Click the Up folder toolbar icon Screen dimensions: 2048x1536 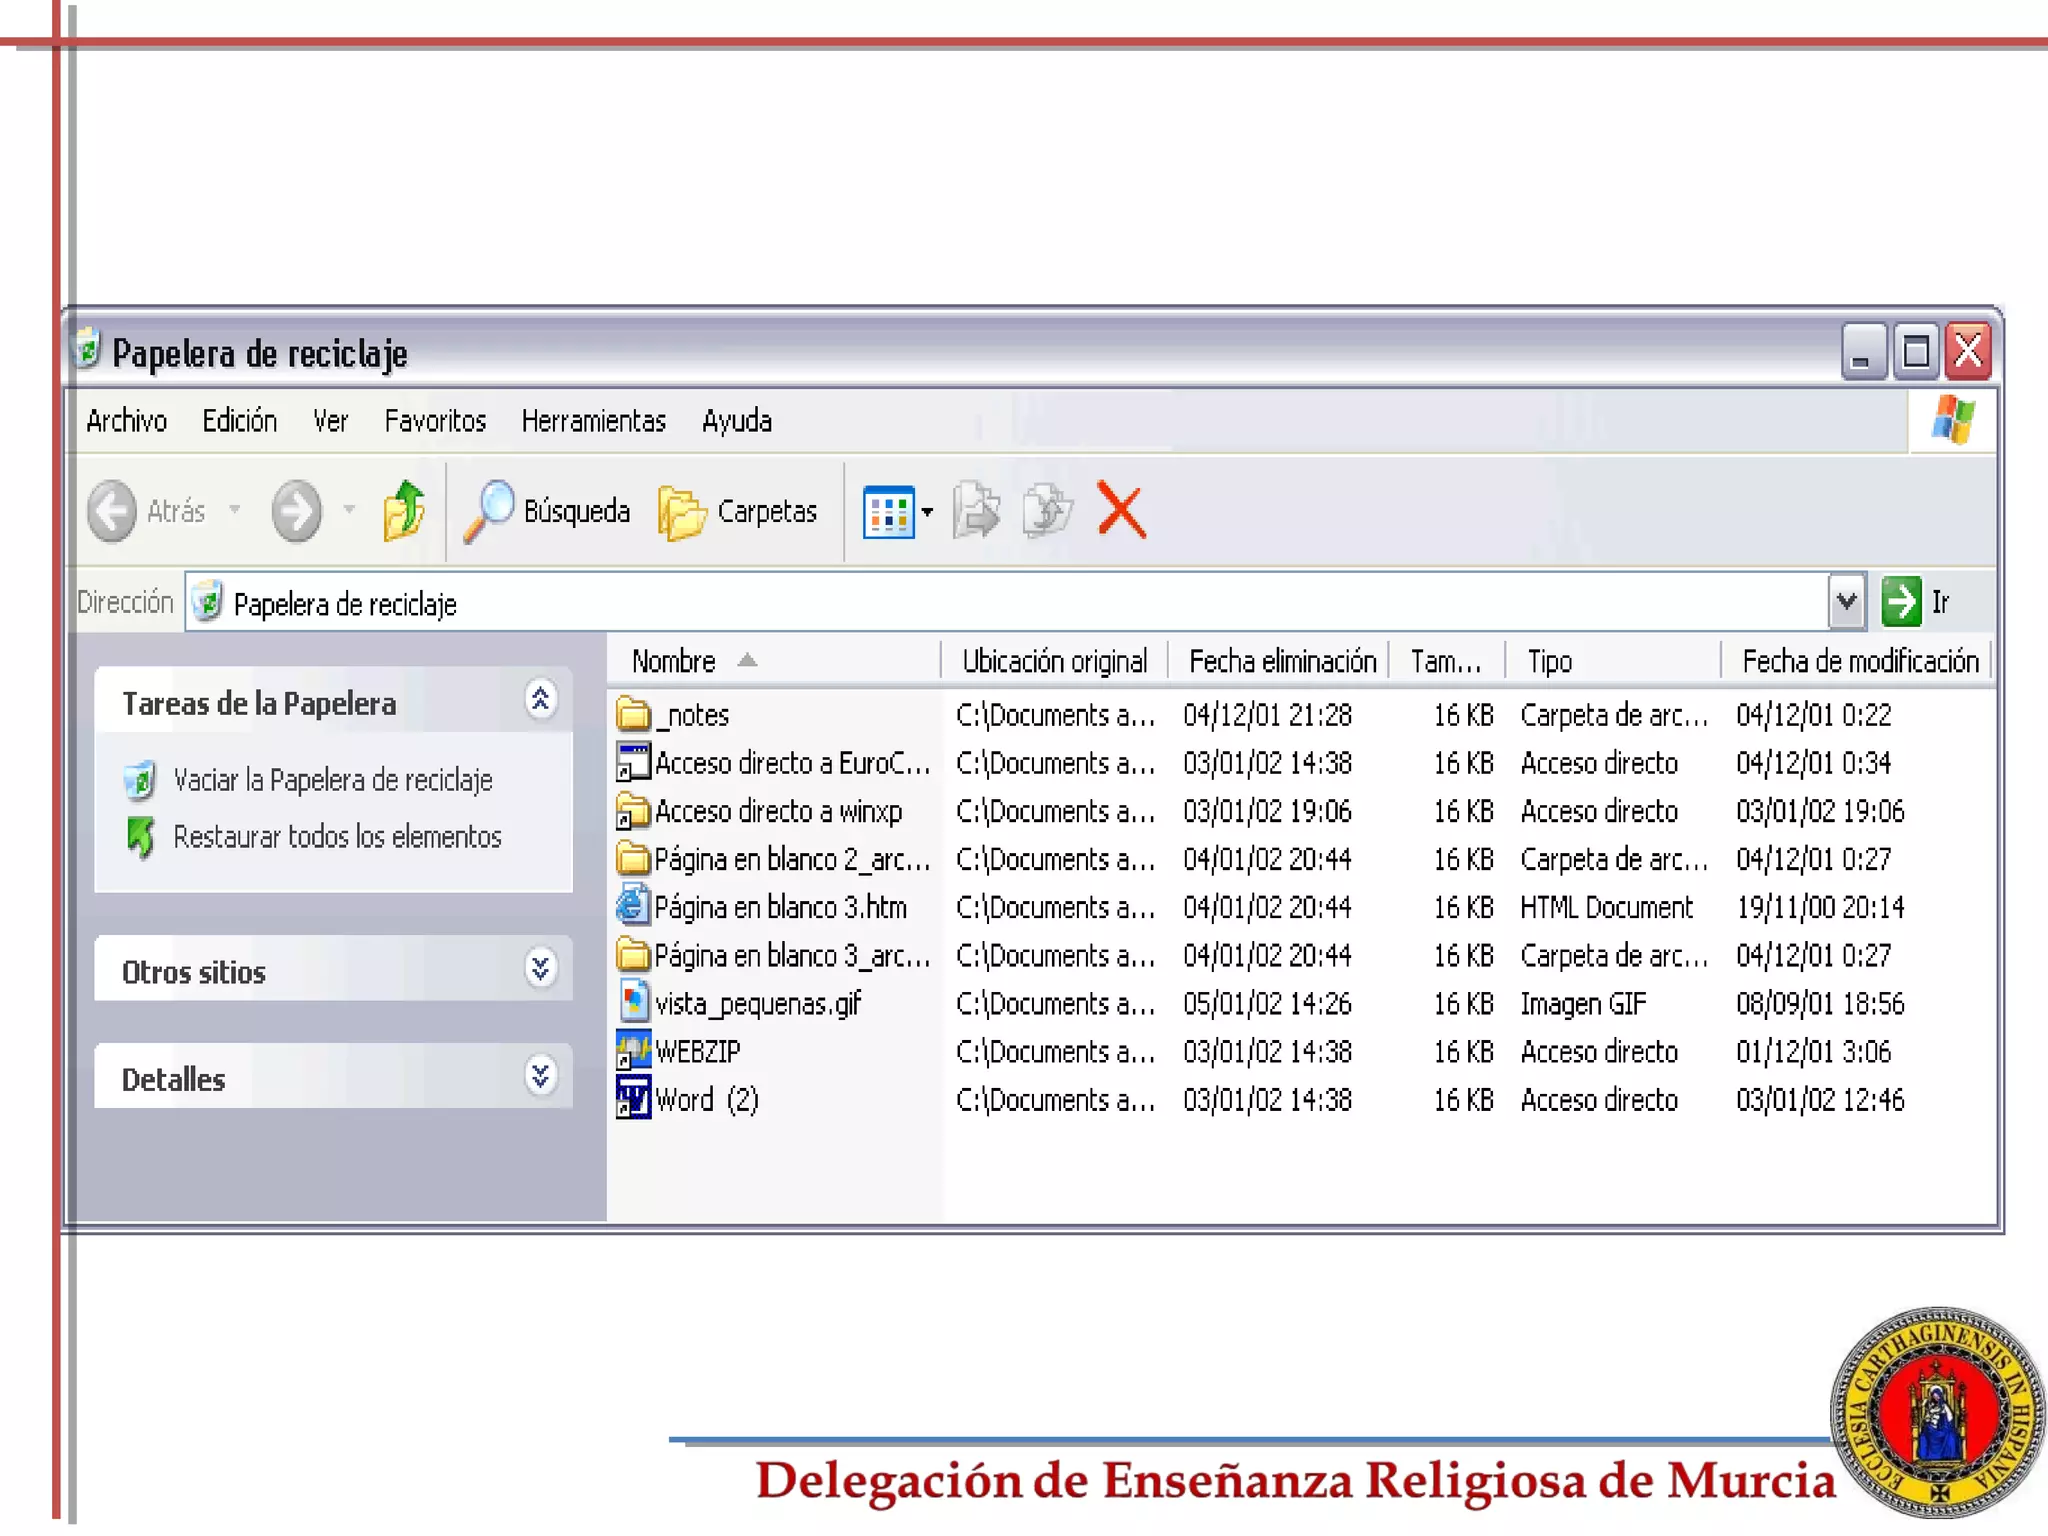point(404,511)
